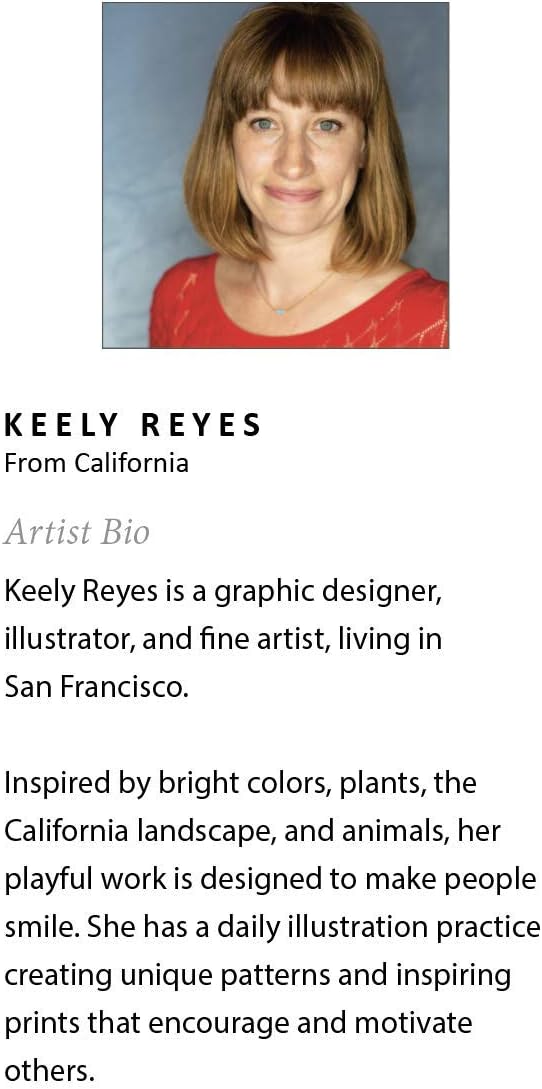Click the 'San Francisco.' text line
The height and width of the screenshot is (1089, 542).
pos(97,687)
